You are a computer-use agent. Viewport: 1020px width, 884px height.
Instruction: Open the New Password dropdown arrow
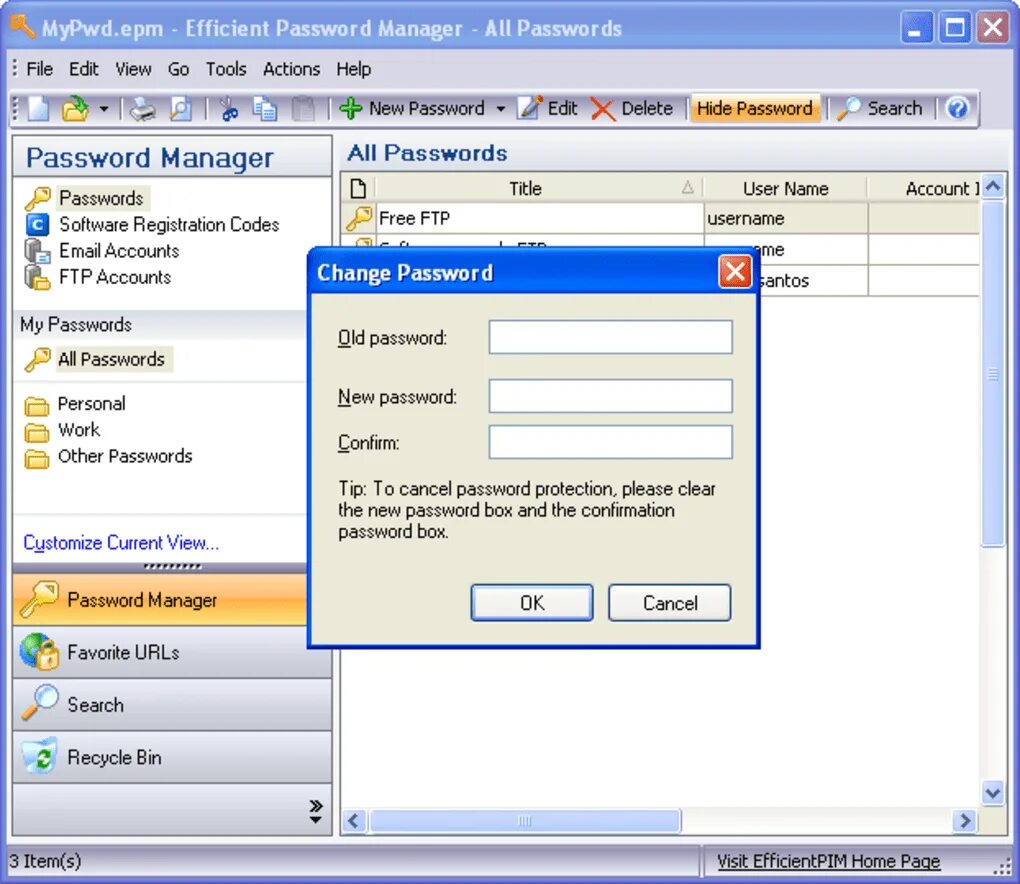click(500, 109)
